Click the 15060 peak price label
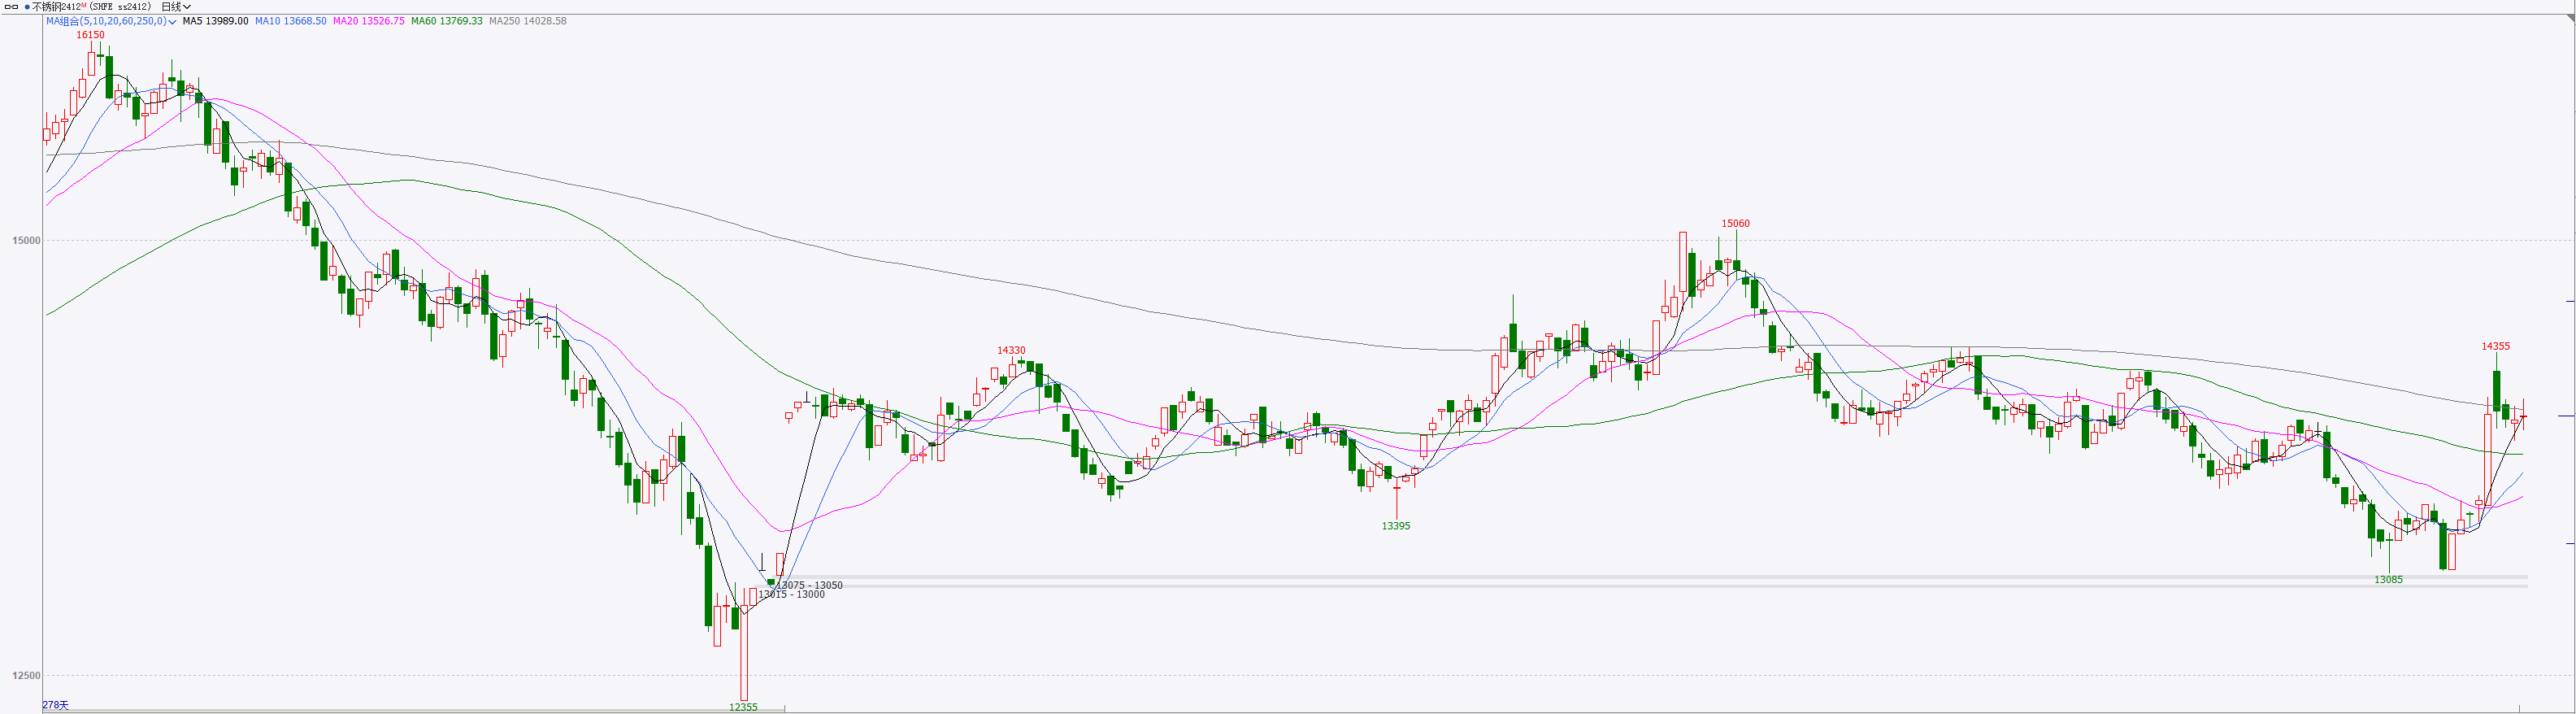 tap(1735, 224)
